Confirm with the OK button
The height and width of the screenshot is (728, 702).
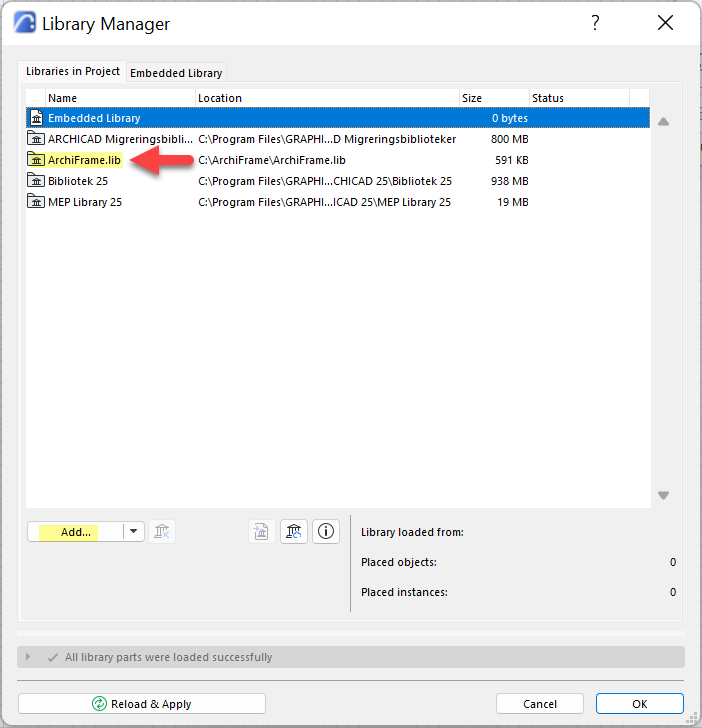point(639,704)
